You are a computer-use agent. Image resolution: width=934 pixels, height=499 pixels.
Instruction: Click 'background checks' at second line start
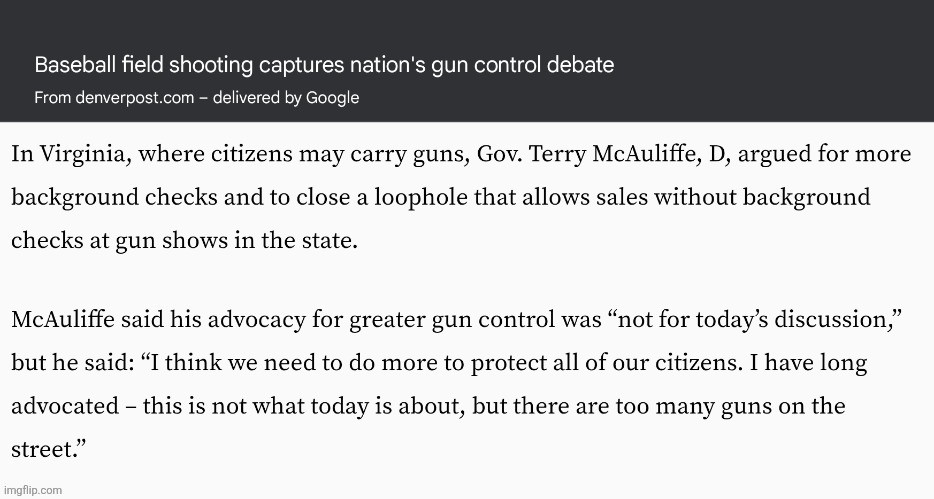114,198
